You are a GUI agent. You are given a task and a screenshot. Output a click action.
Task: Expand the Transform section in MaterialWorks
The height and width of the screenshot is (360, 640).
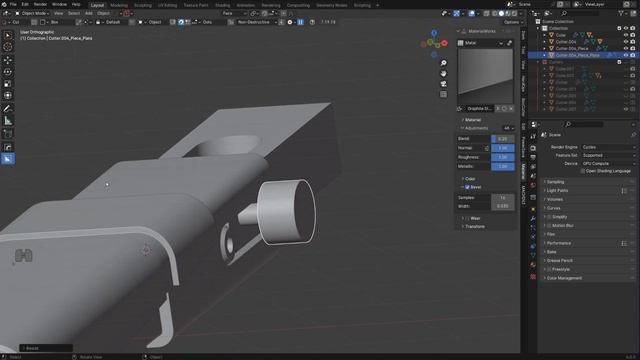pyautogui.click(x=475, y=227)
